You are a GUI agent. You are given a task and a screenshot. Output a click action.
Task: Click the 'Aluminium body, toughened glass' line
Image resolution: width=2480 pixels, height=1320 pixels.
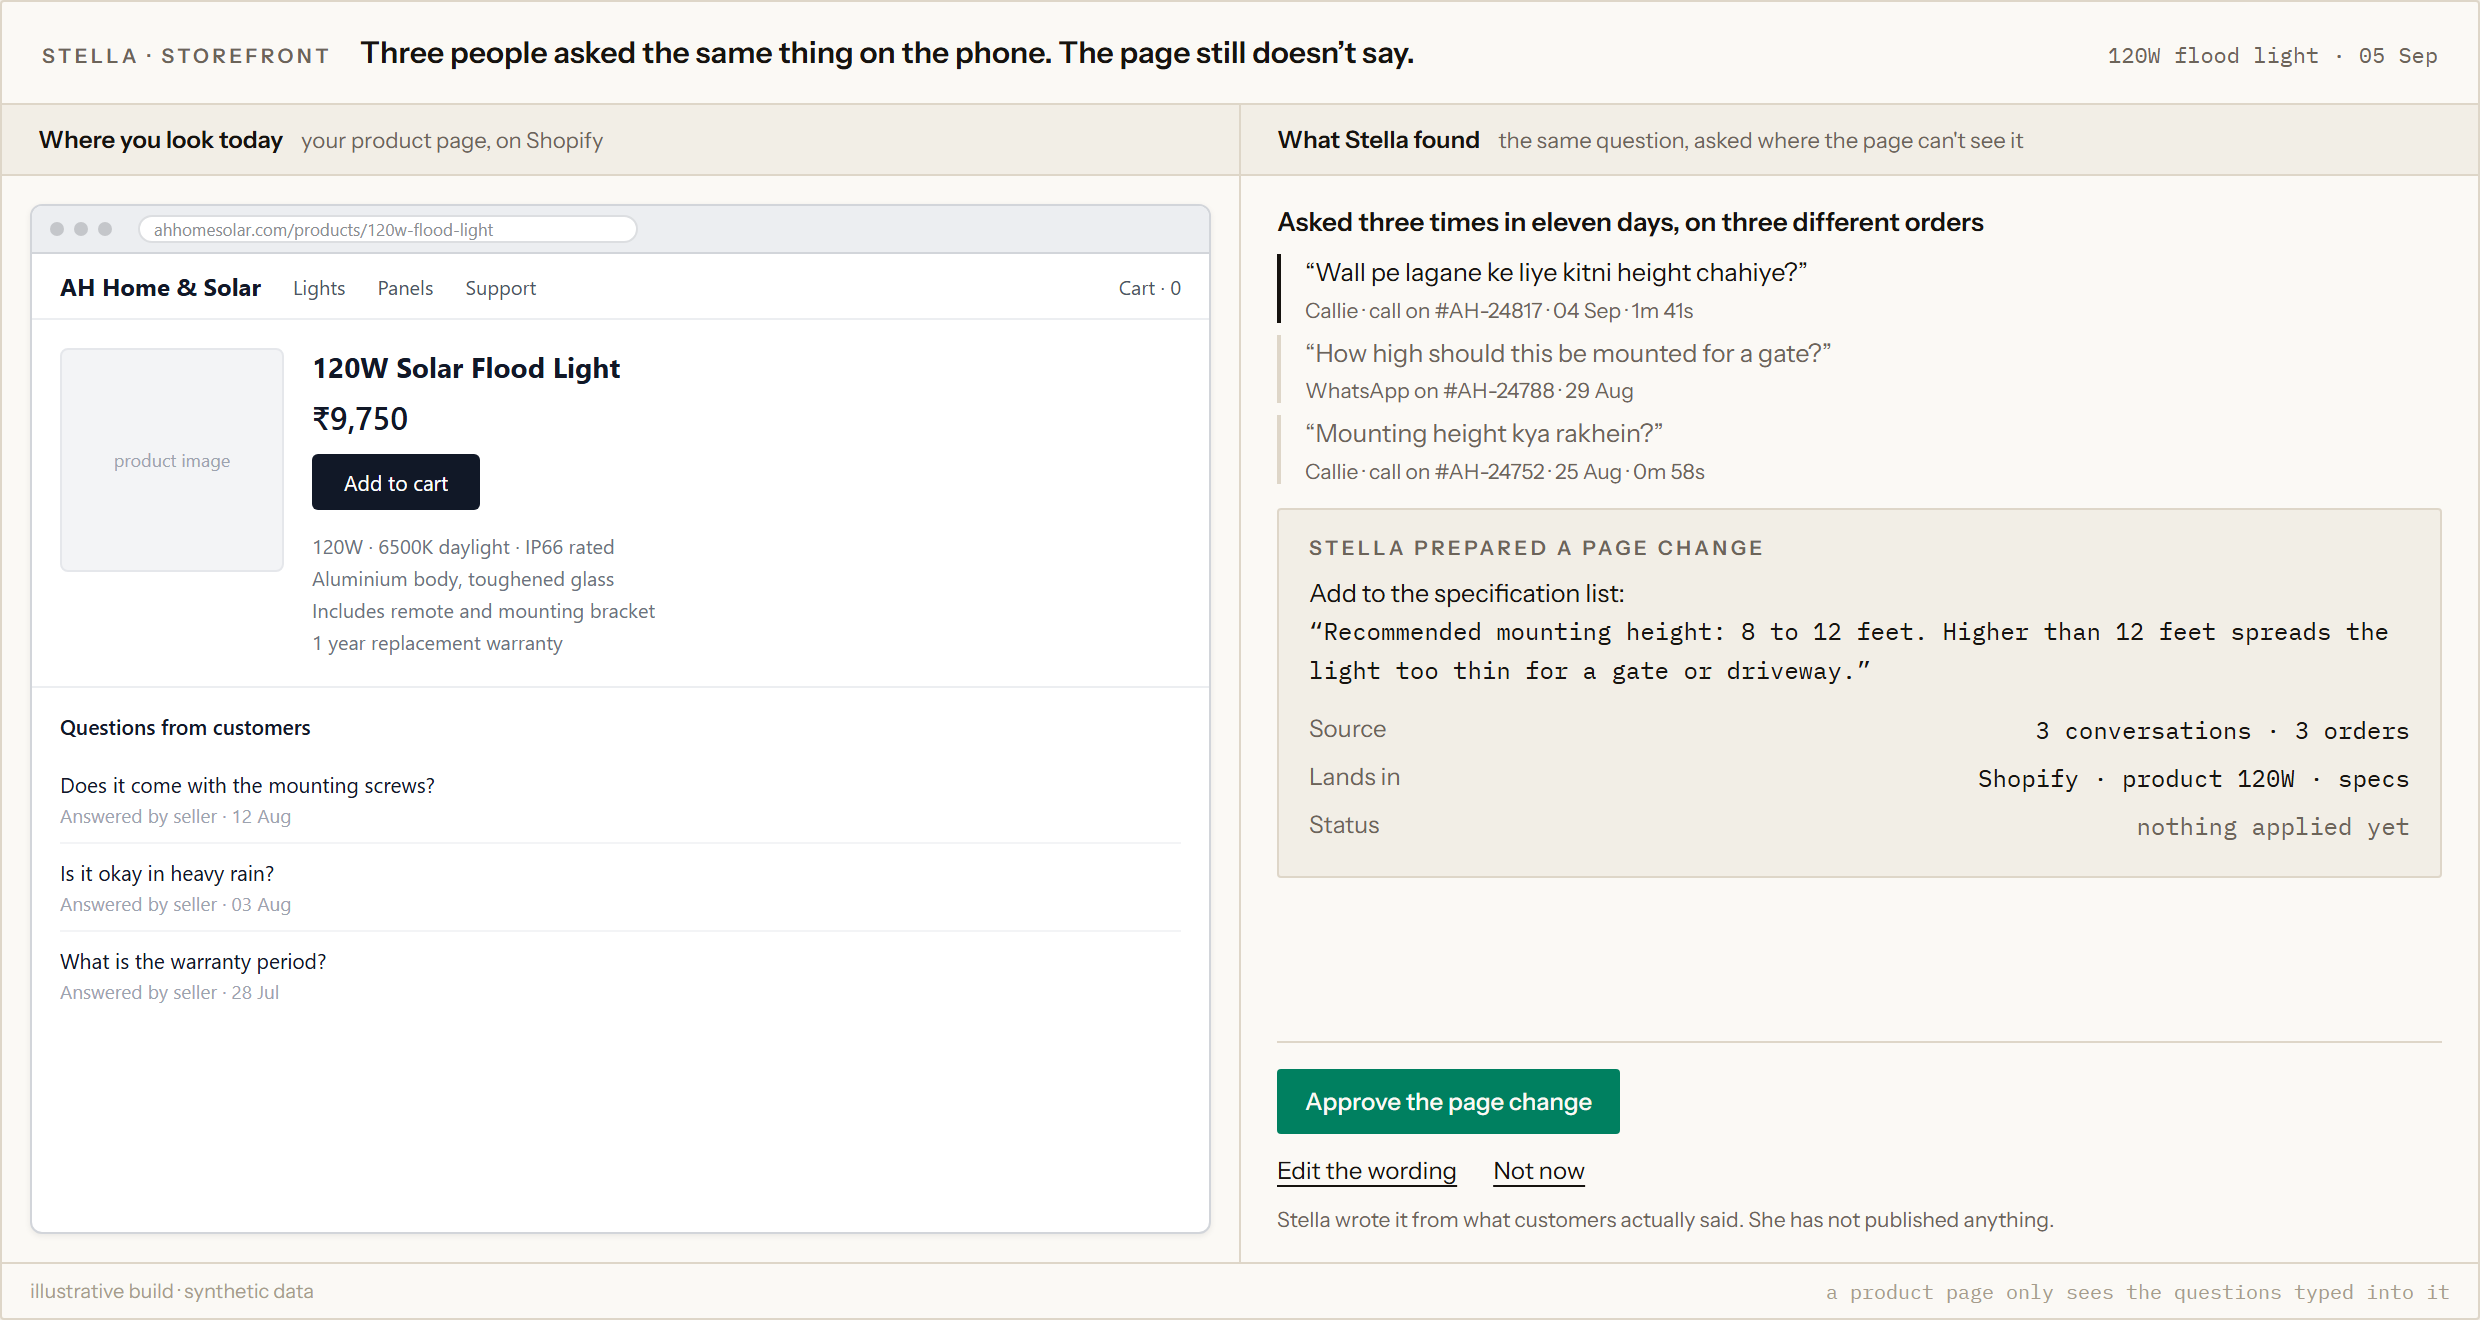pos(463,579)
